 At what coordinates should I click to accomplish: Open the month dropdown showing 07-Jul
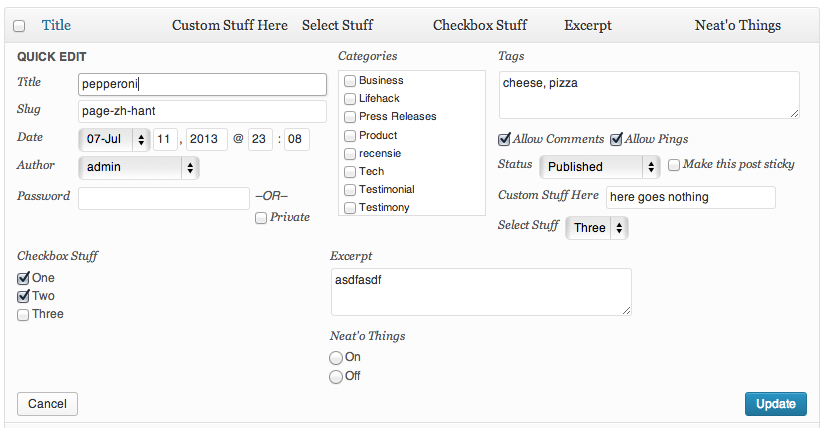[x=114, y=140]
